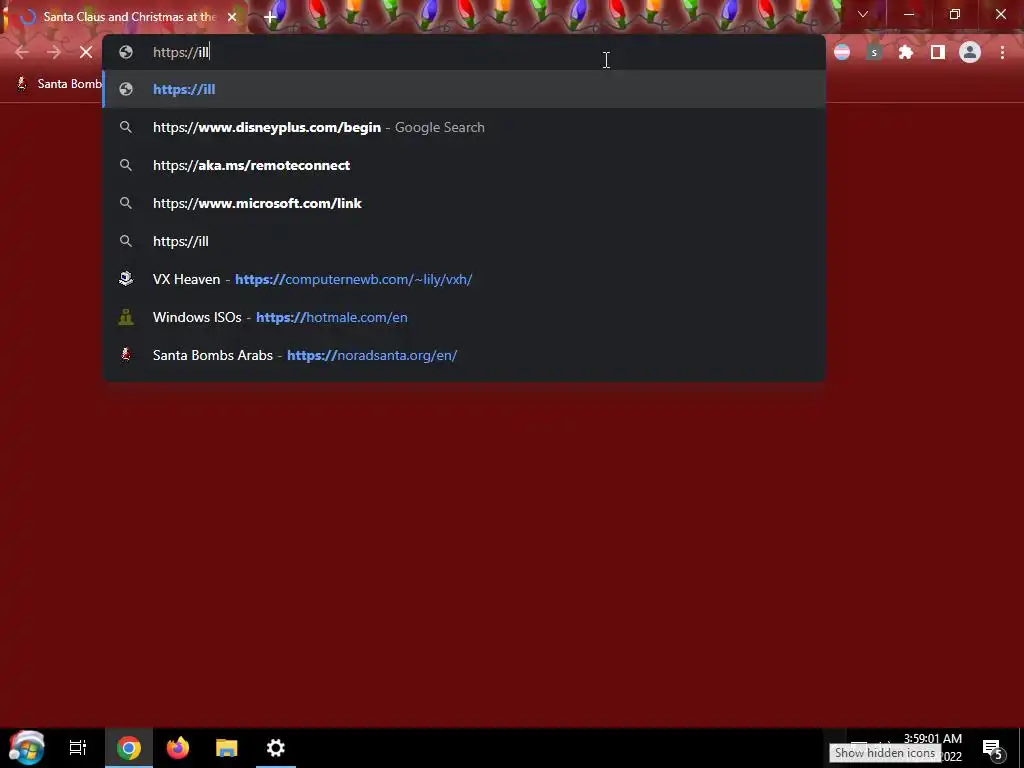Click the Santa Bombs Arabs favicon in suggestions
This screenshot has height=768, width=1024.
tap(126, 355)
